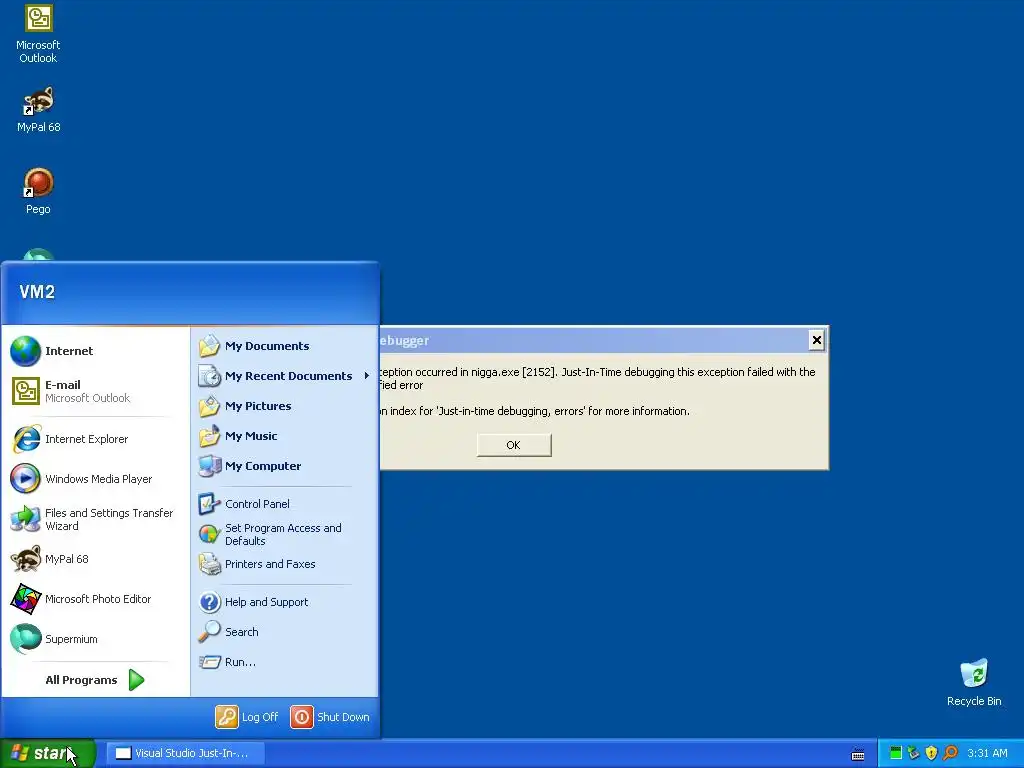Viewport: 1024px width, 768px height.
Task: Click the green monitor tray icon
Action: [896, 753]
